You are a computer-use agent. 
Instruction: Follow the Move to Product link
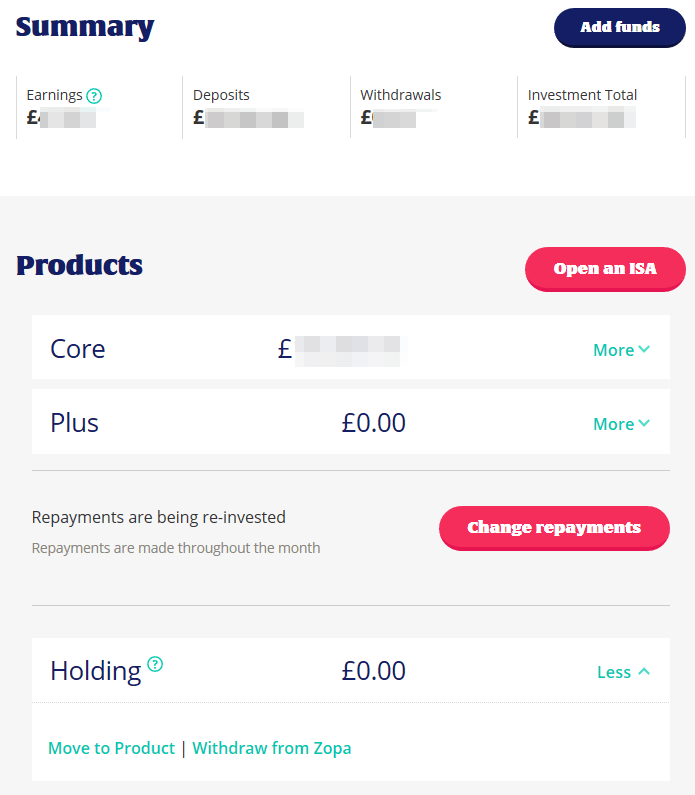(111, 748)
